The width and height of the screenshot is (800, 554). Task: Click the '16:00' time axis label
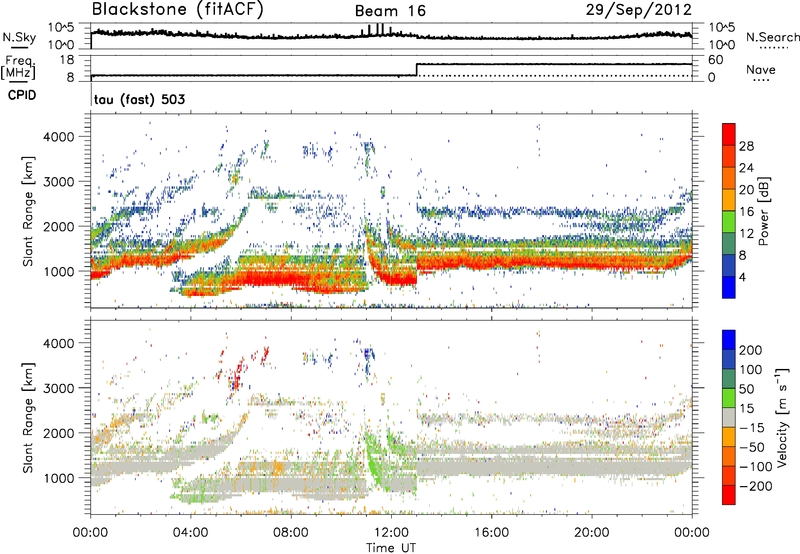coord(491,533)
